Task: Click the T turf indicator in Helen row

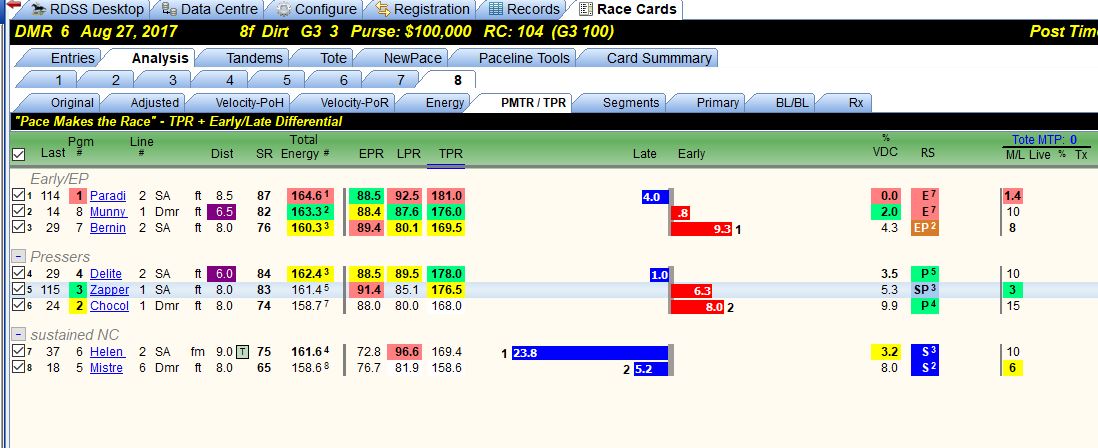Action: coord(242,352)
